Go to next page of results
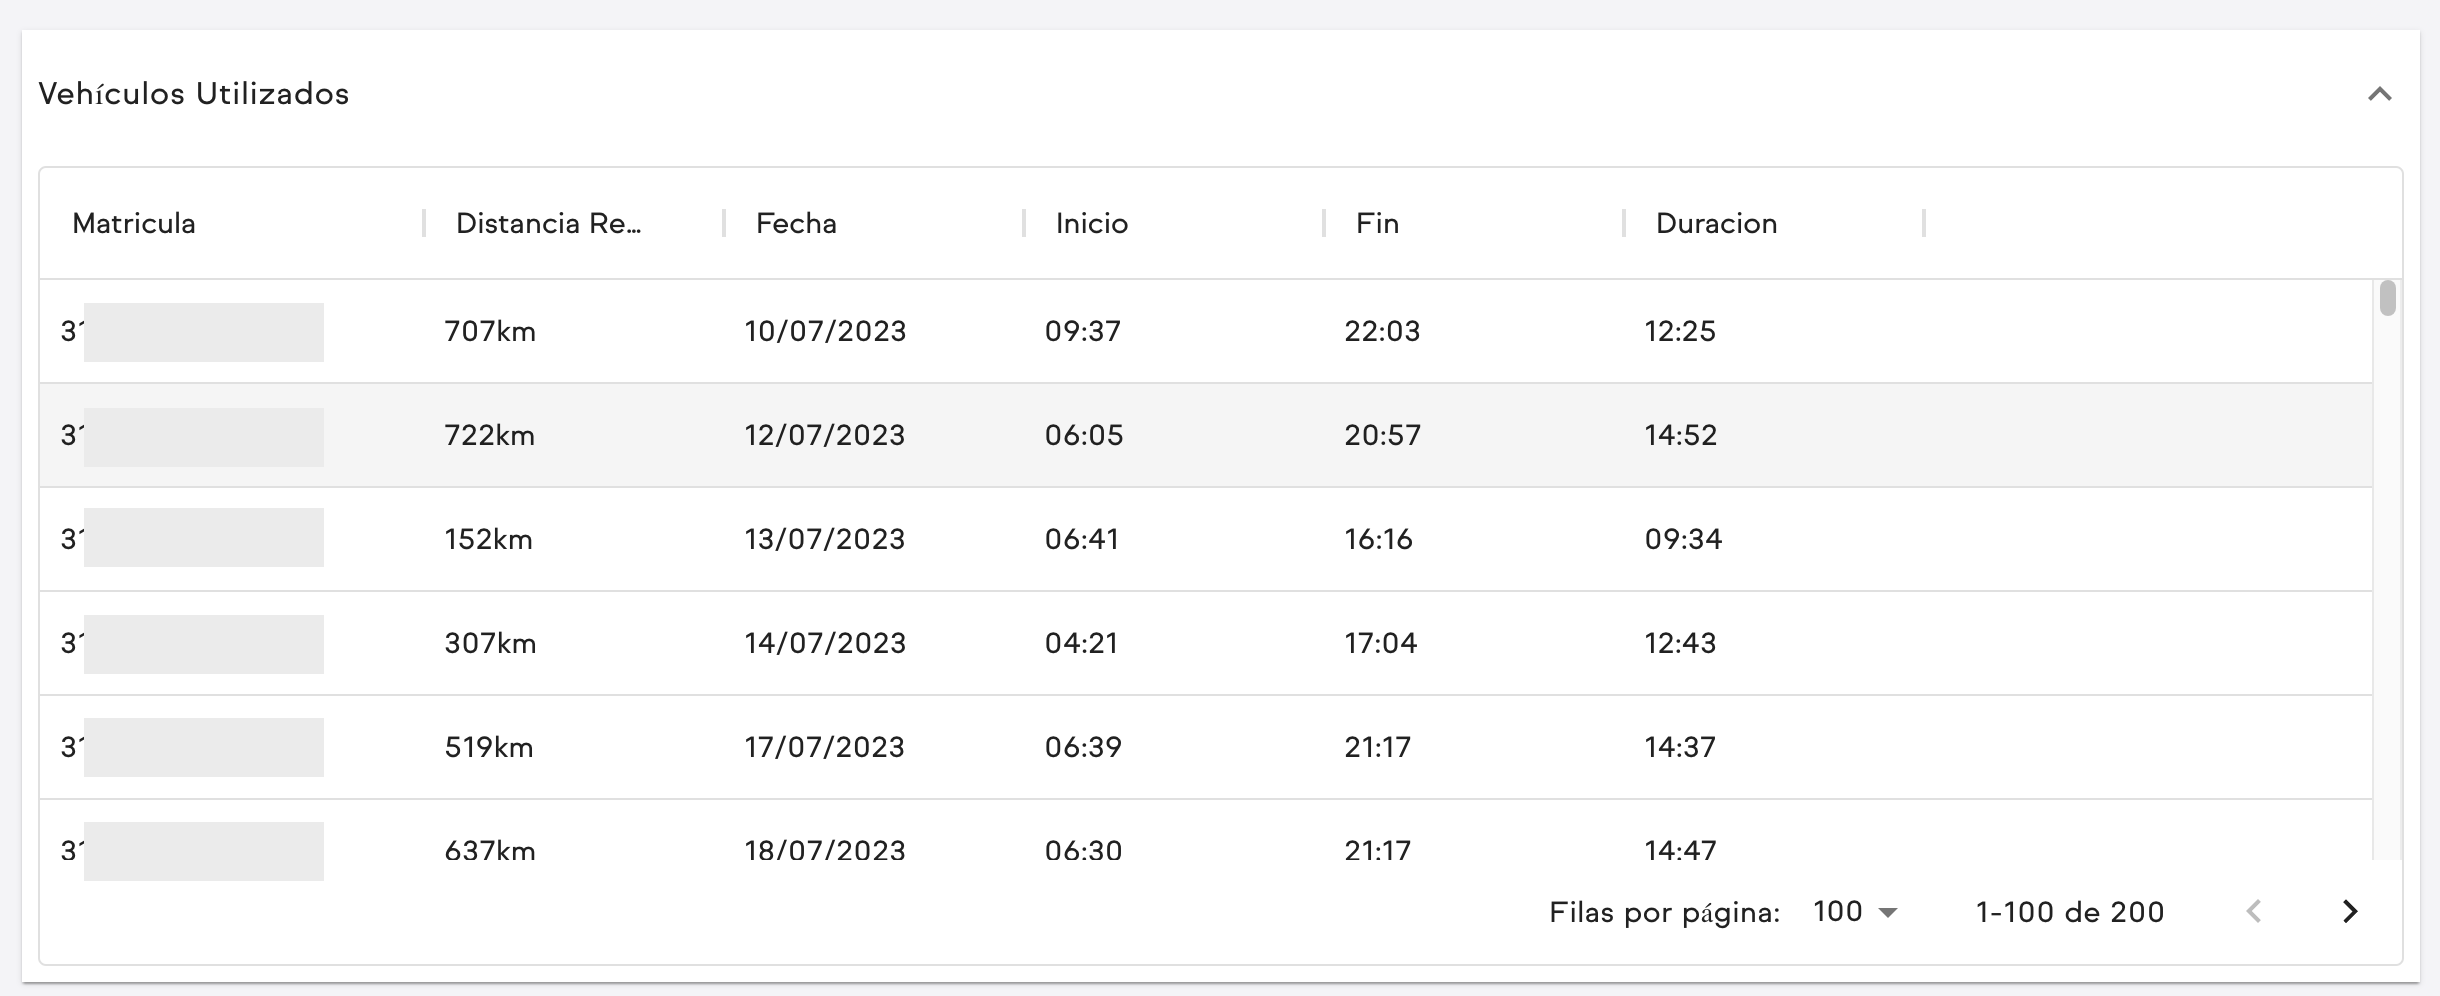Image resolution: width=2440 pixels, height=996 pixels. 2350,911
